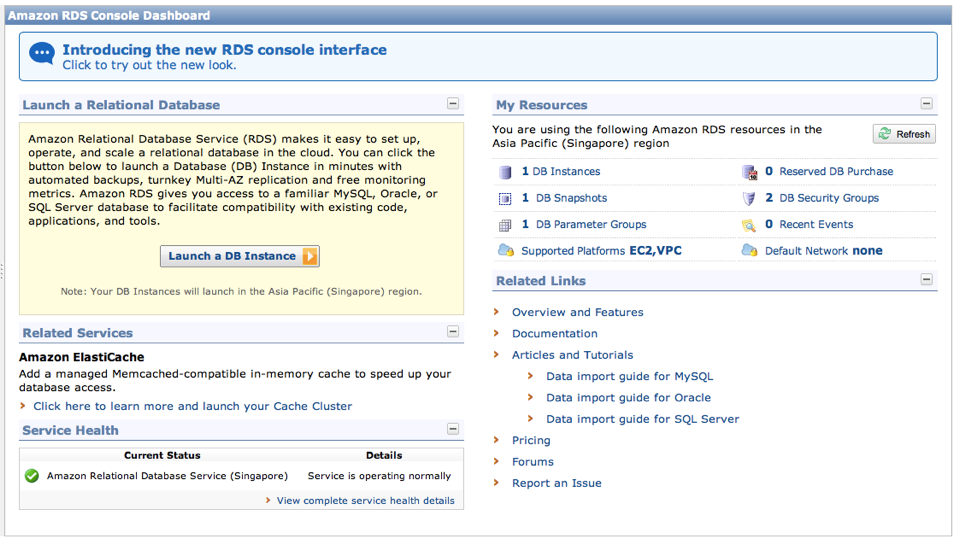Collapse the Related Services panel
Image resolution: width=960 pixels, height=545 pixels.
(x=452, y=331)
